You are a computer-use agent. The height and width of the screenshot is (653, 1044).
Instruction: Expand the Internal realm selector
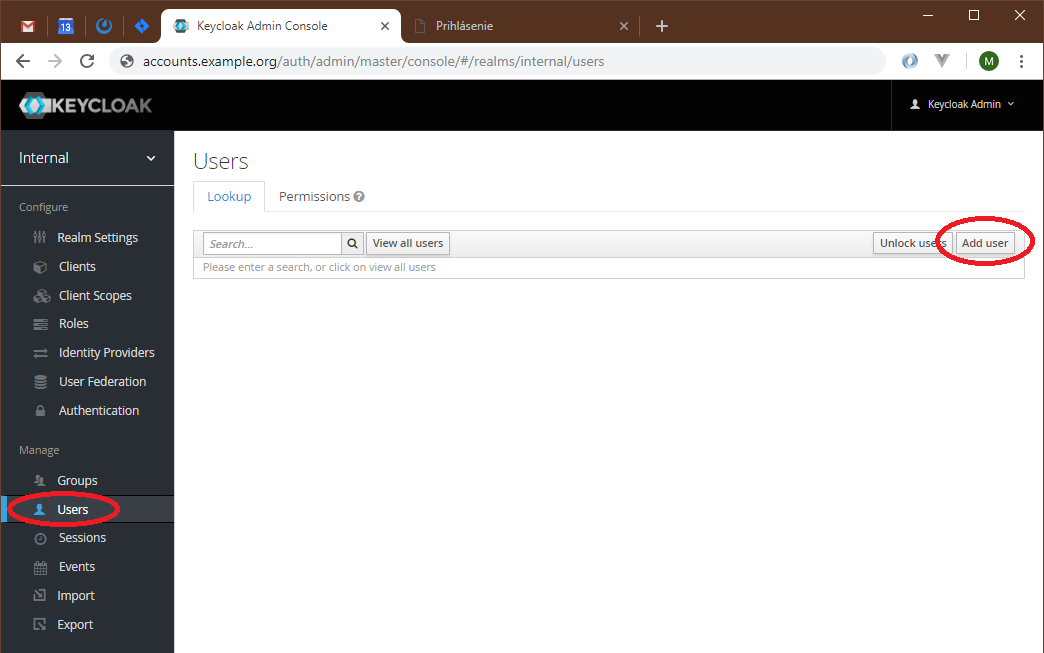click(x=87, y=158)
